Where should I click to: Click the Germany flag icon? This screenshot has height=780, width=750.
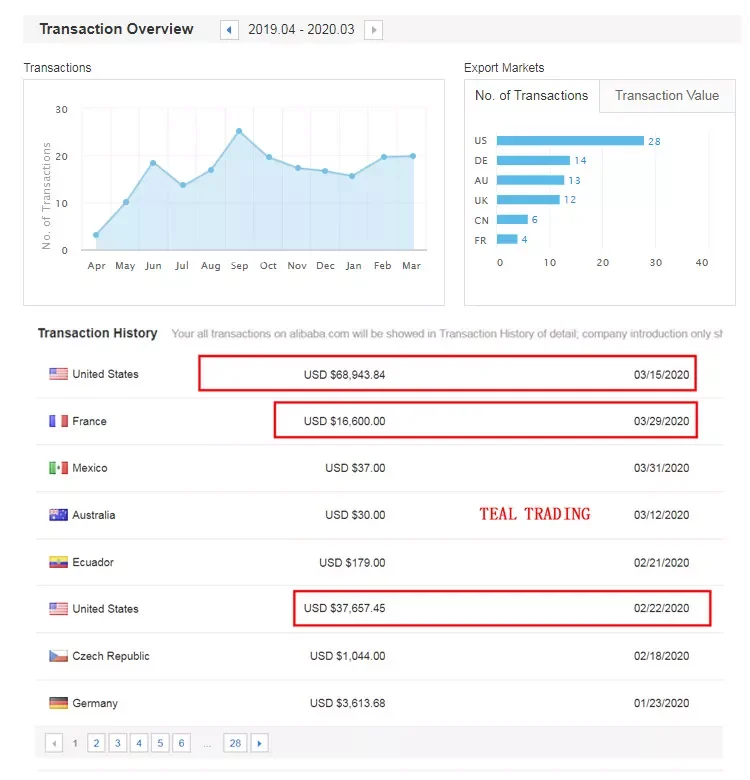58,703
